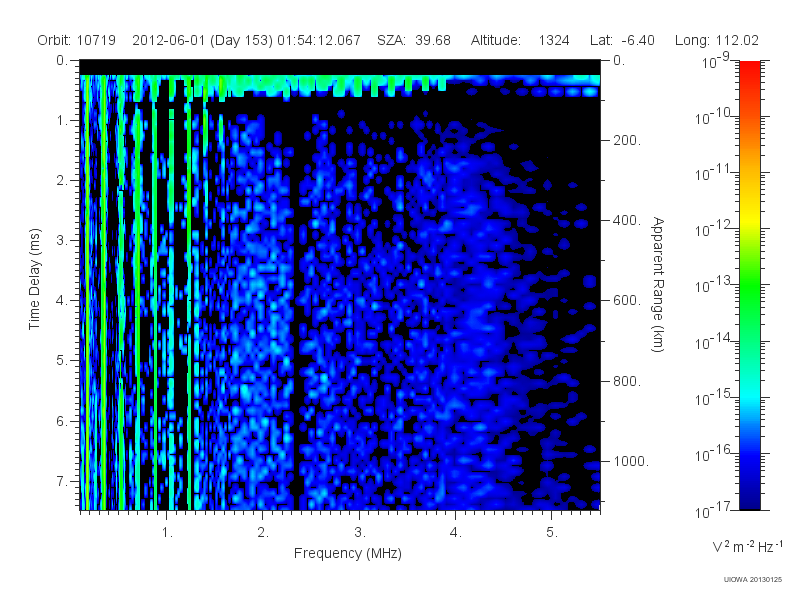Click the "Frequency (MHz)" axis label

[348, 554]
